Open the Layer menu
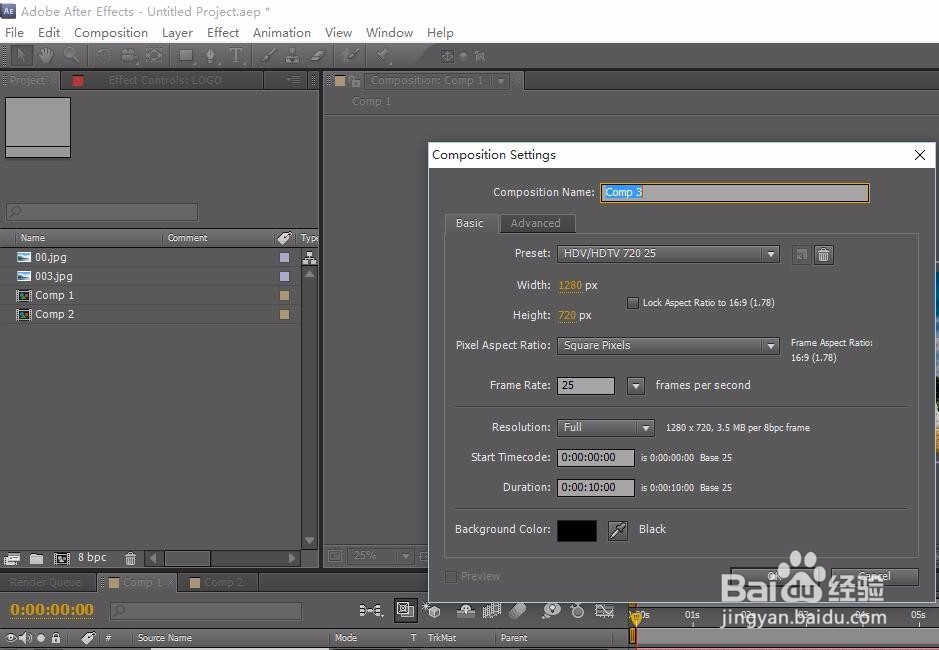Viewport: 939px width, 650px height. coord(177,32)
